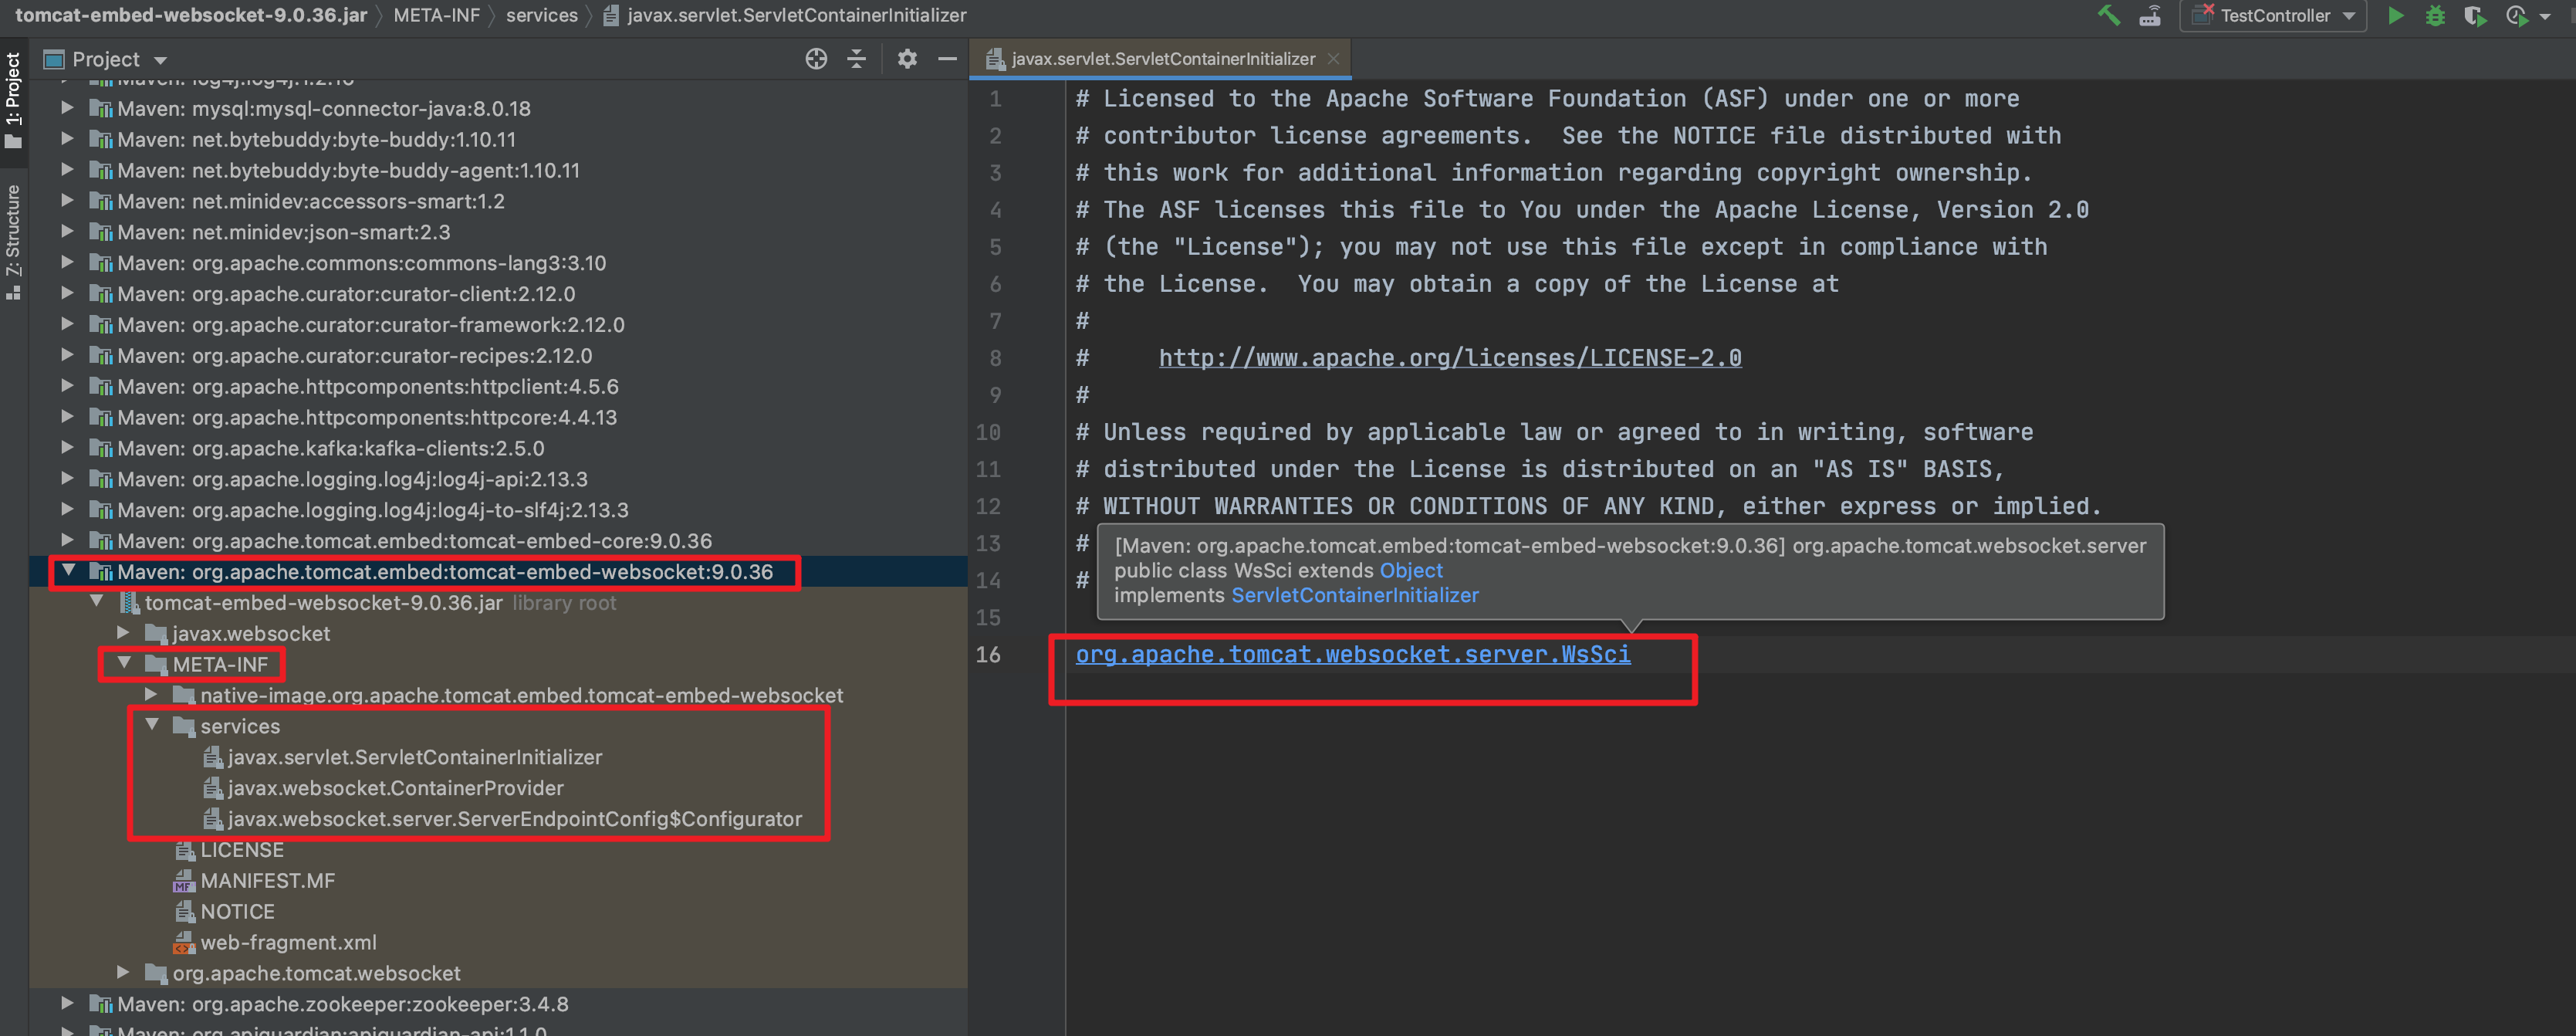Collapse the META-INF folder
Image resolution: width=2576 pixels, height=1036 pixels.
125,663
